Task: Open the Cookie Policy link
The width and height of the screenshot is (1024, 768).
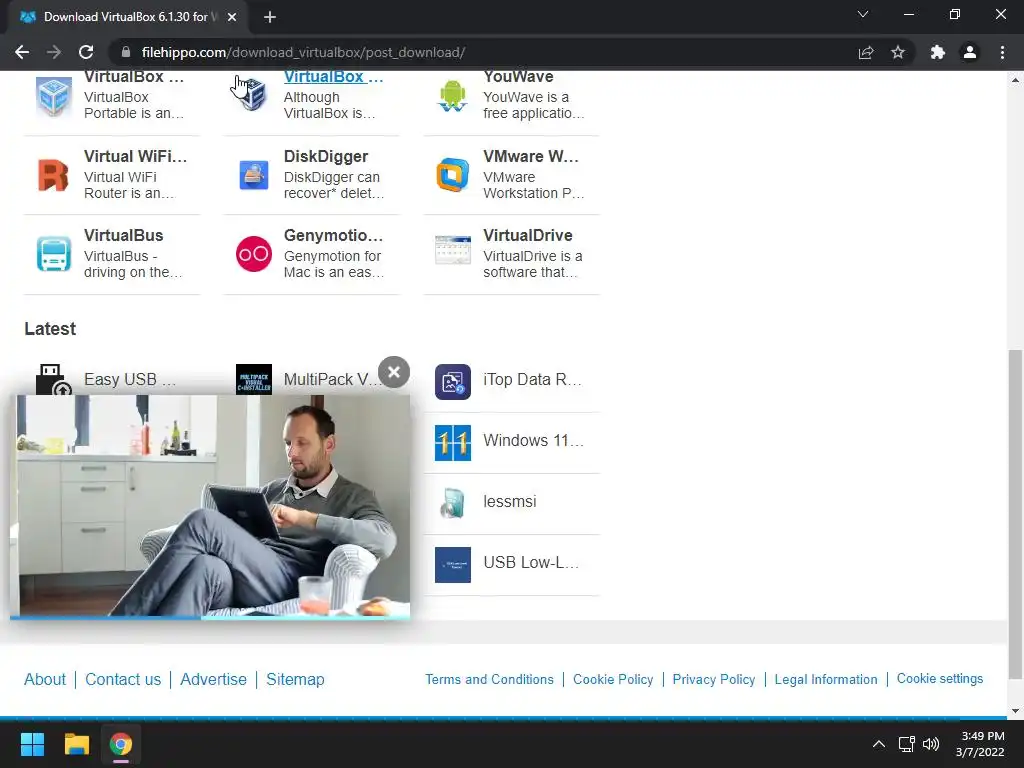Action: [x=613, y=679]
